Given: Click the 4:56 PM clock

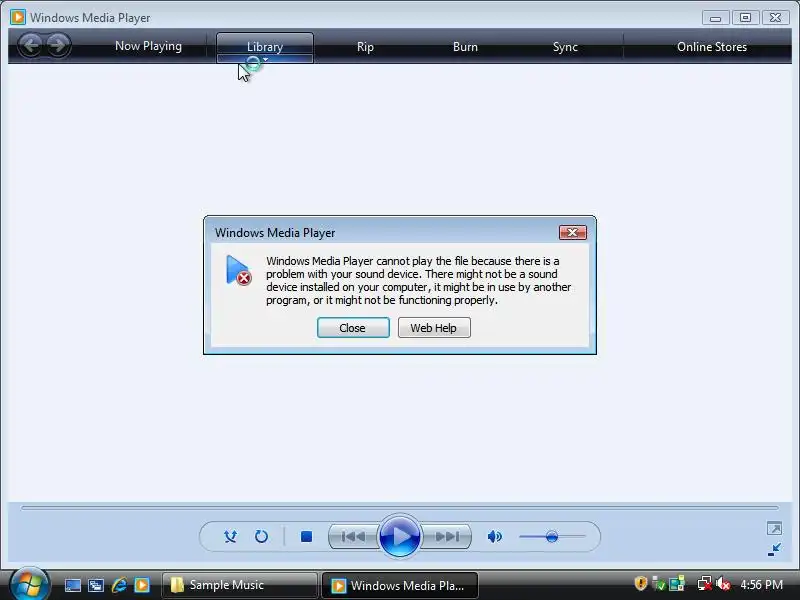Looking at the screenshot, I should coord(761,584).
